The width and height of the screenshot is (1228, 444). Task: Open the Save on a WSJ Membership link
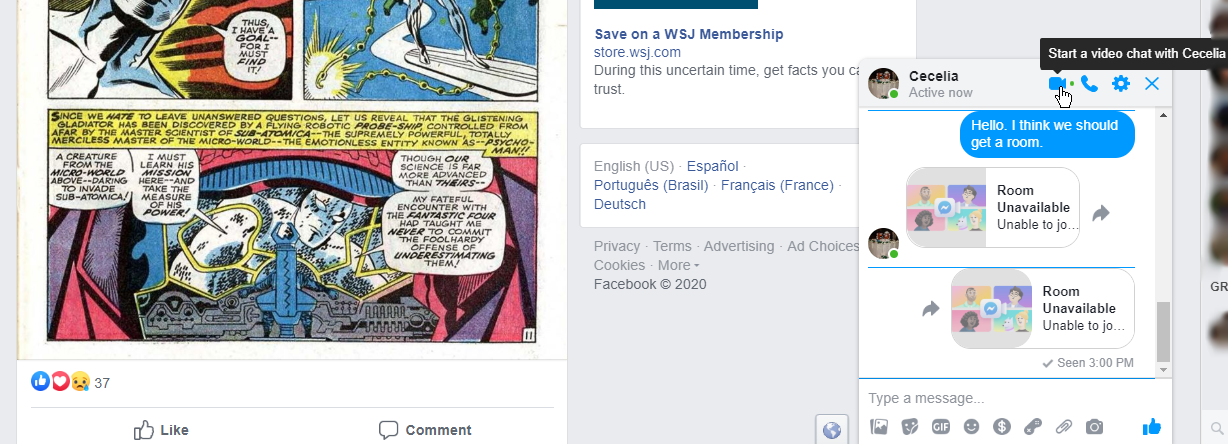click(689, 34)
